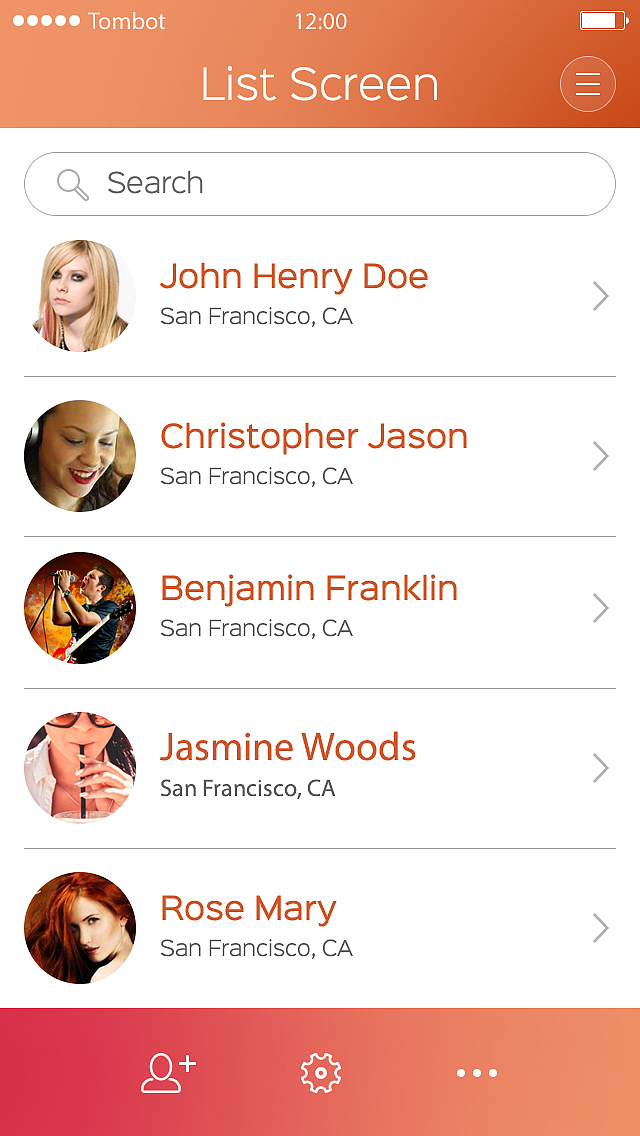The height and width of the screenshot is (1136, 640).
Task: Tap the arrow next to Rose Mary
Action: coord(600,928)
